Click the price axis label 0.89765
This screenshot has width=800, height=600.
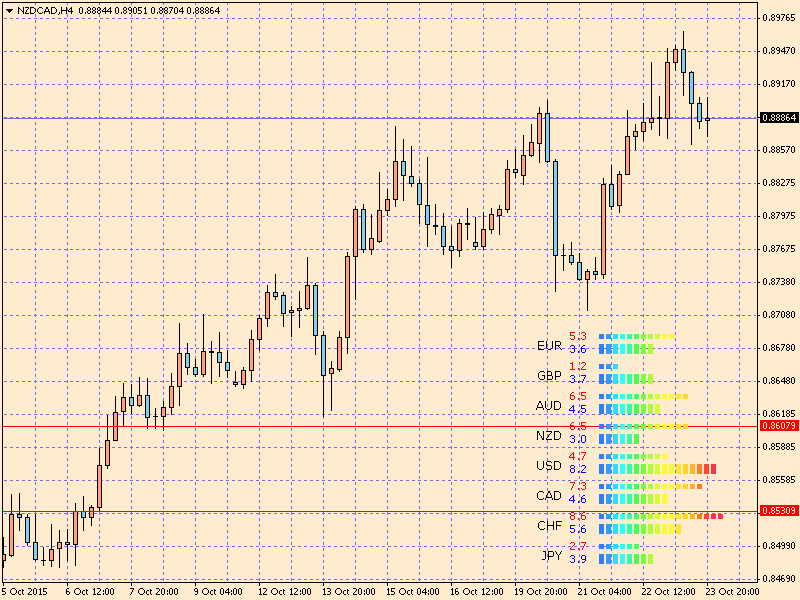pyautogui.click(x=779, y=18)
